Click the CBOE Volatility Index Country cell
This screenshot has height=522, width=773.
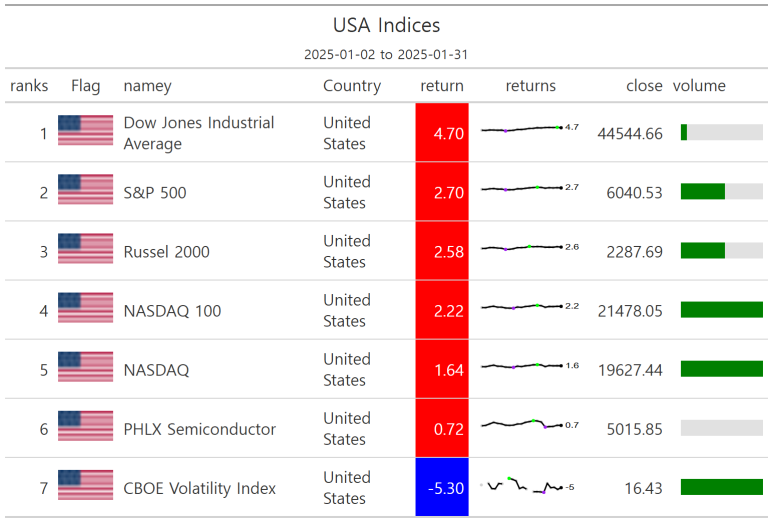click(x=347, y=487)
